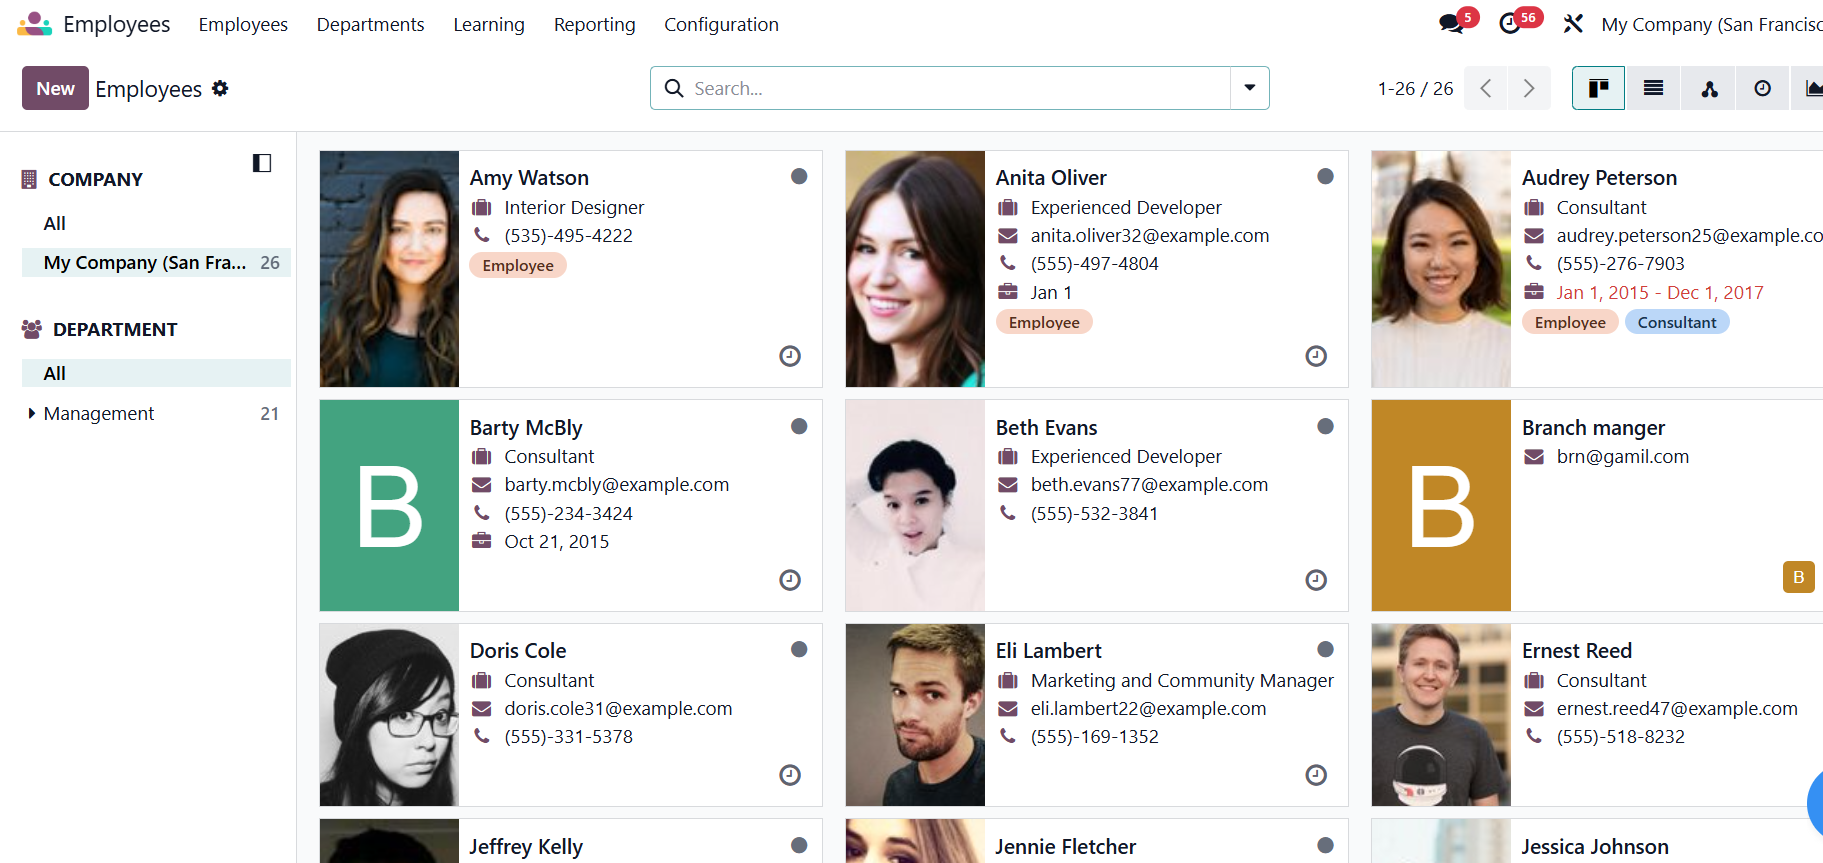1823x863 pixels.
Task: Click Eli Lambert presence status dot
Action: [x=1325, y=649]
